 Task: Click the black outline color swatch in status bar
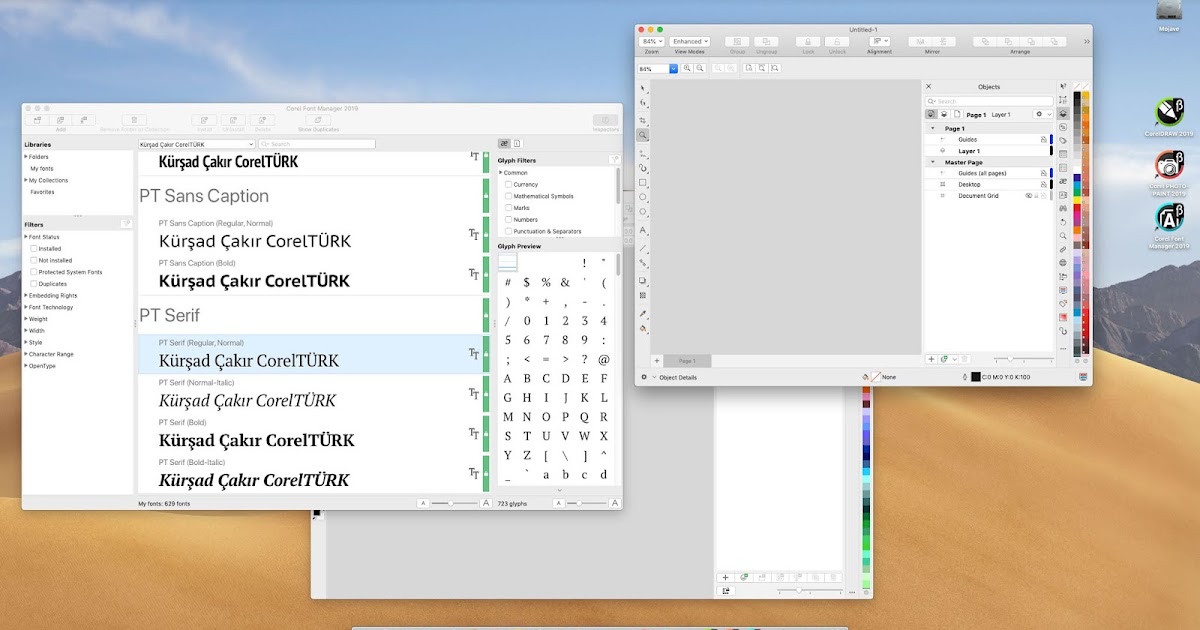[x=976, y=377]
